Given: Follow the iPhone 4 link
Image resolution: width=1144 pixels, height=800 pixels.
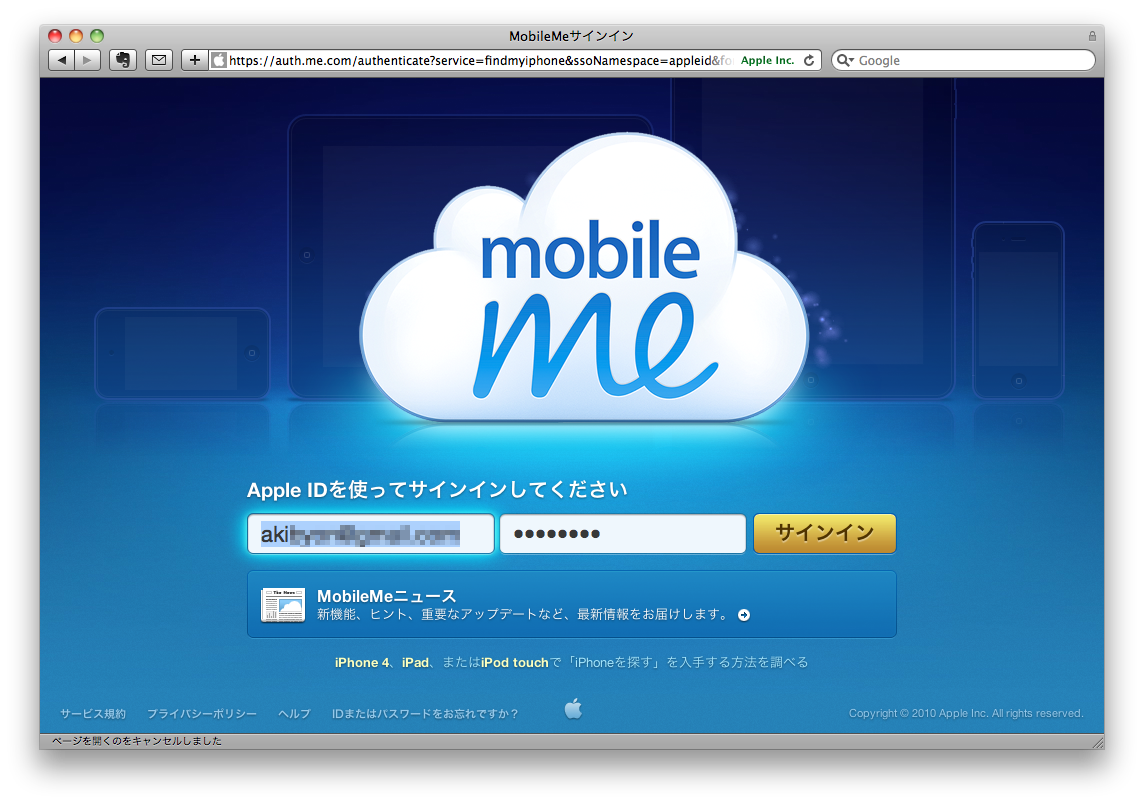Looking at the screenshot, I should coord(362,662).
